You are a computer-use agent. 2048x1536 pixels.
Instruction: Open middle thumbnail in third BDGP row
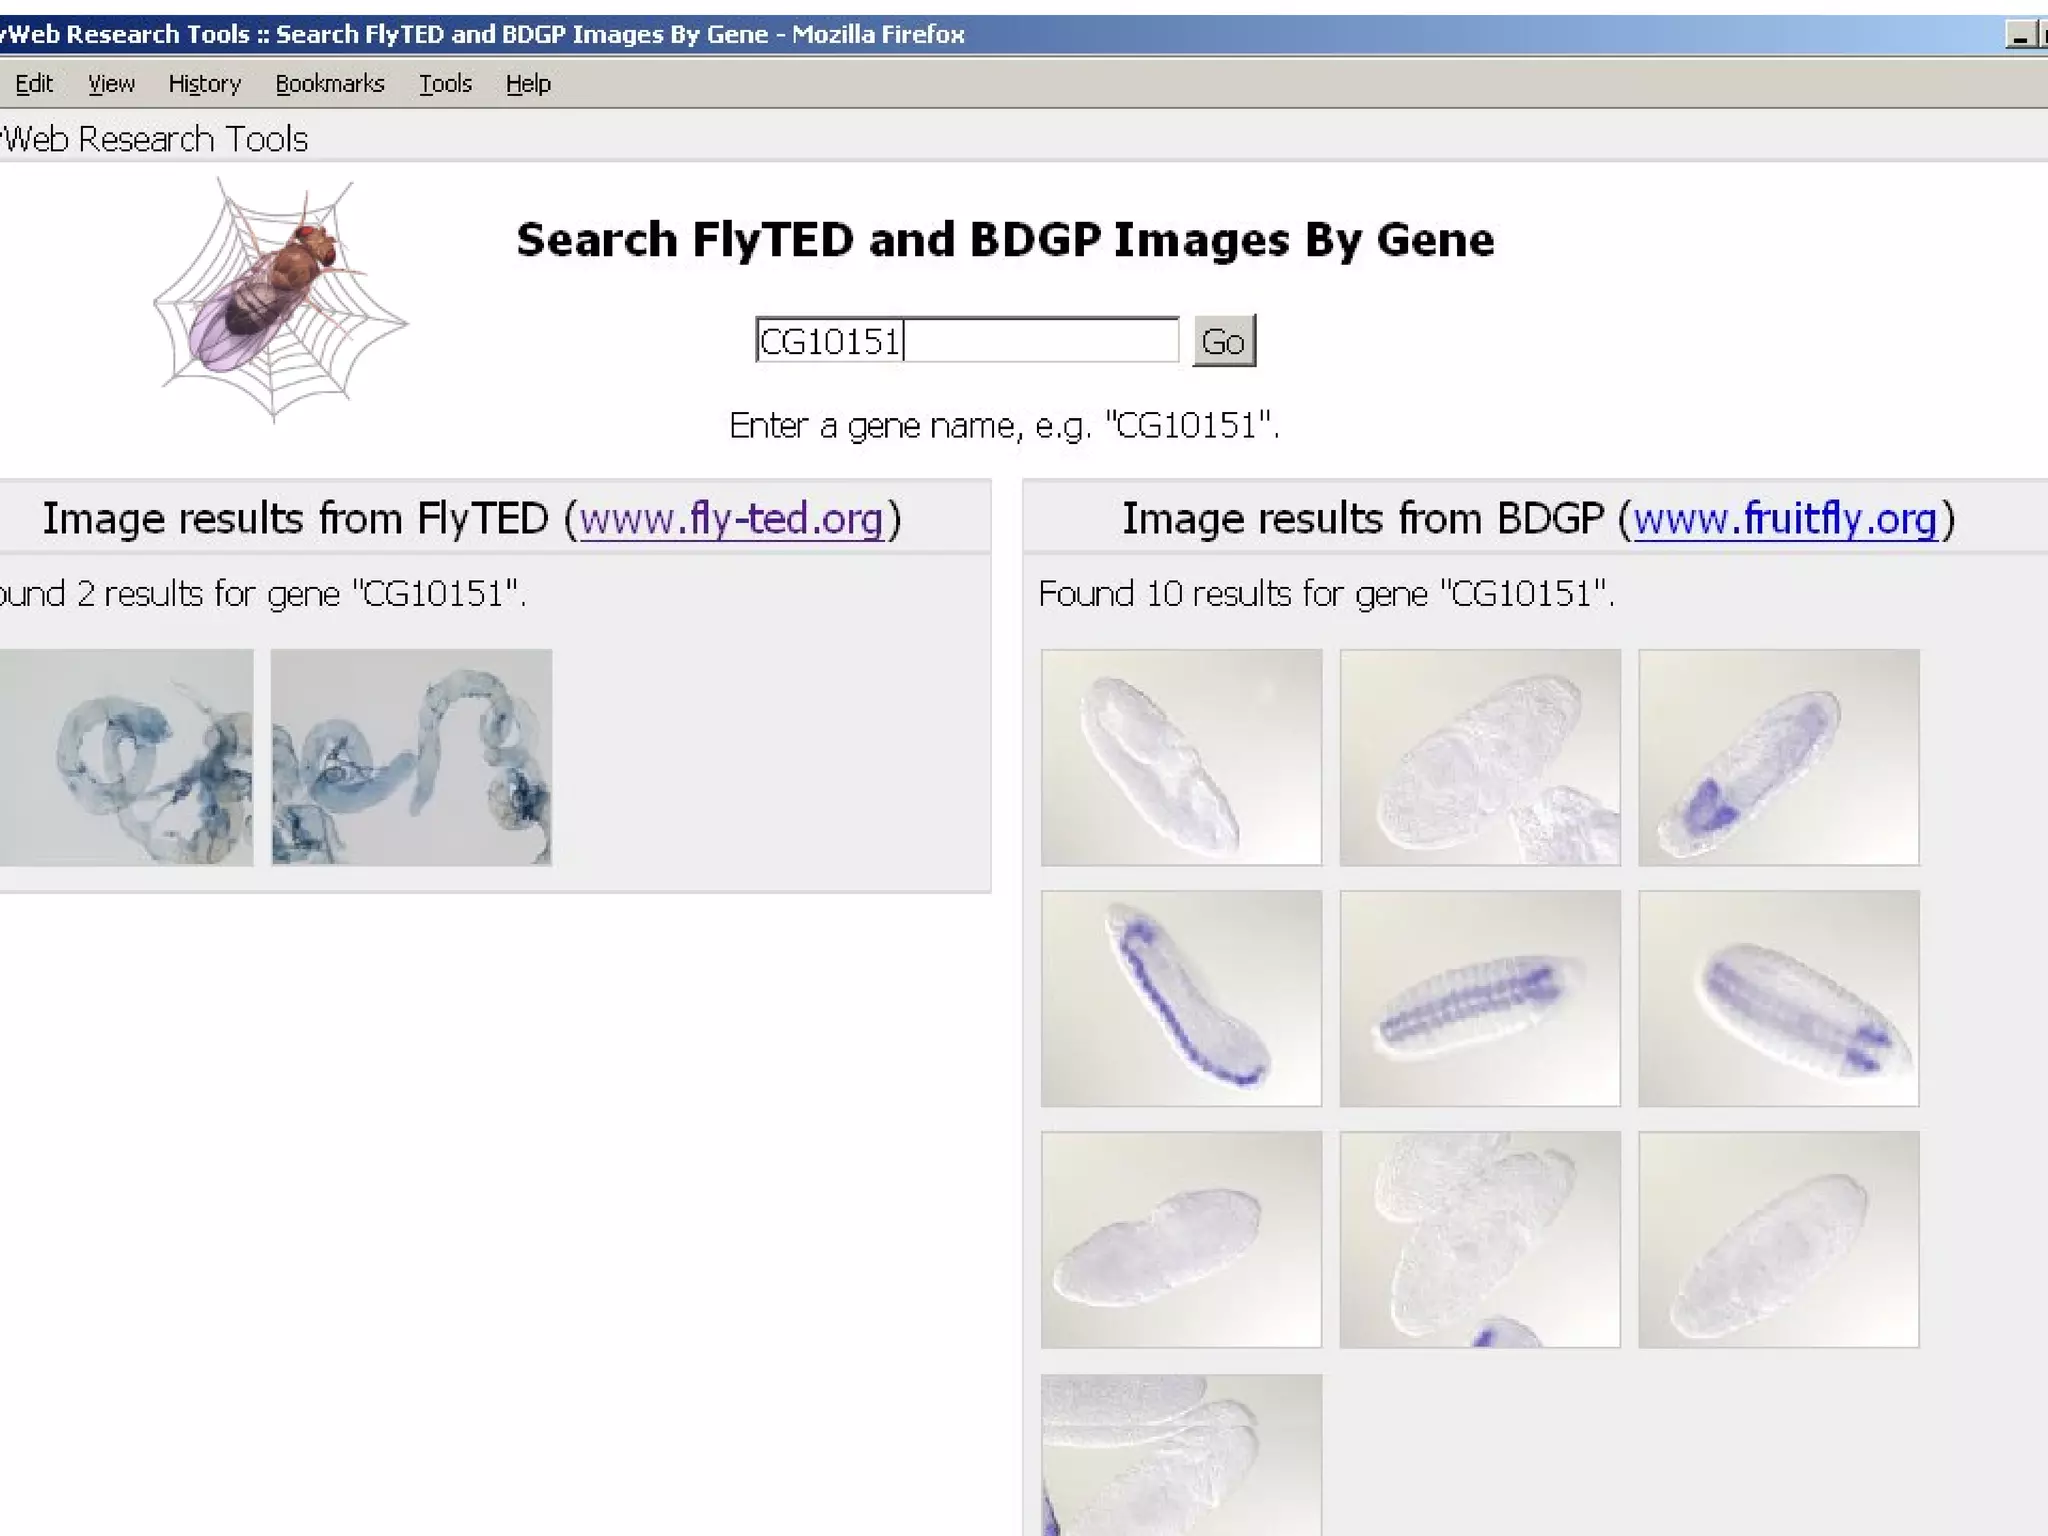[1480, 1239]
